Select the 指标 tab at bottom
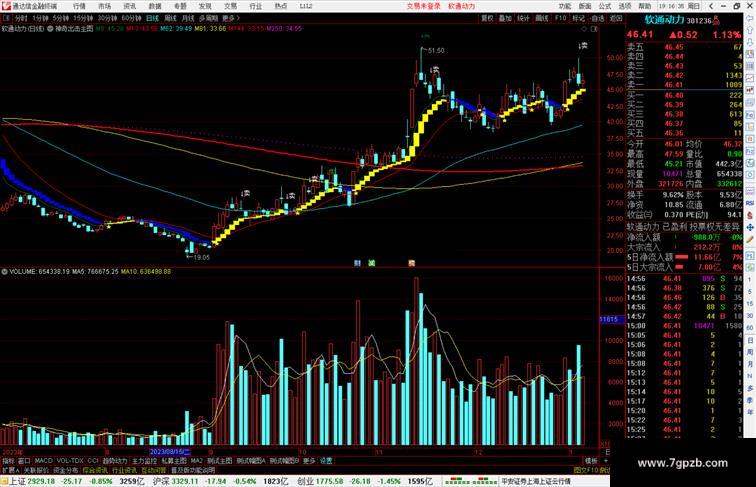Viewport: 756px width, 487px height. click(x=8, y=461)
